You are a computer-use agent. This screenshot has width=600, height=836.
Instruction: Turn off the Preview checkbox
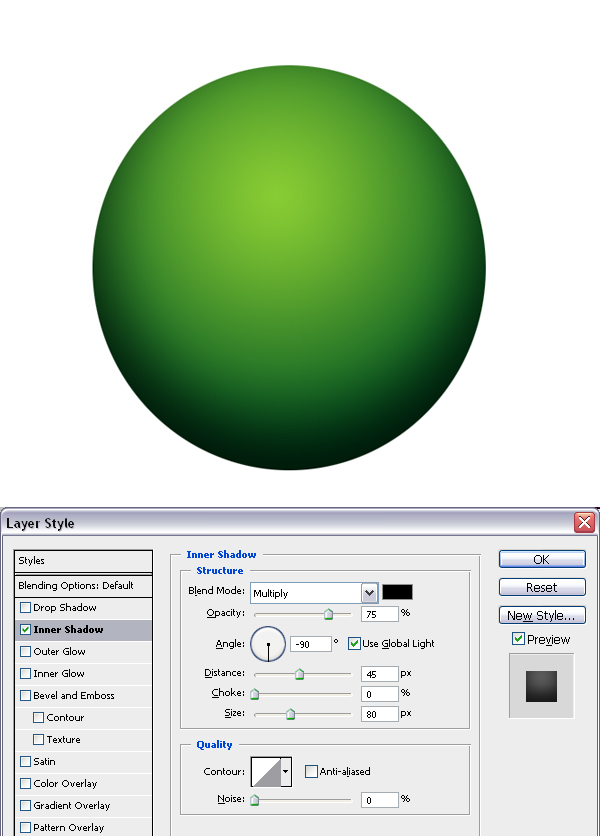pos(518,639)
